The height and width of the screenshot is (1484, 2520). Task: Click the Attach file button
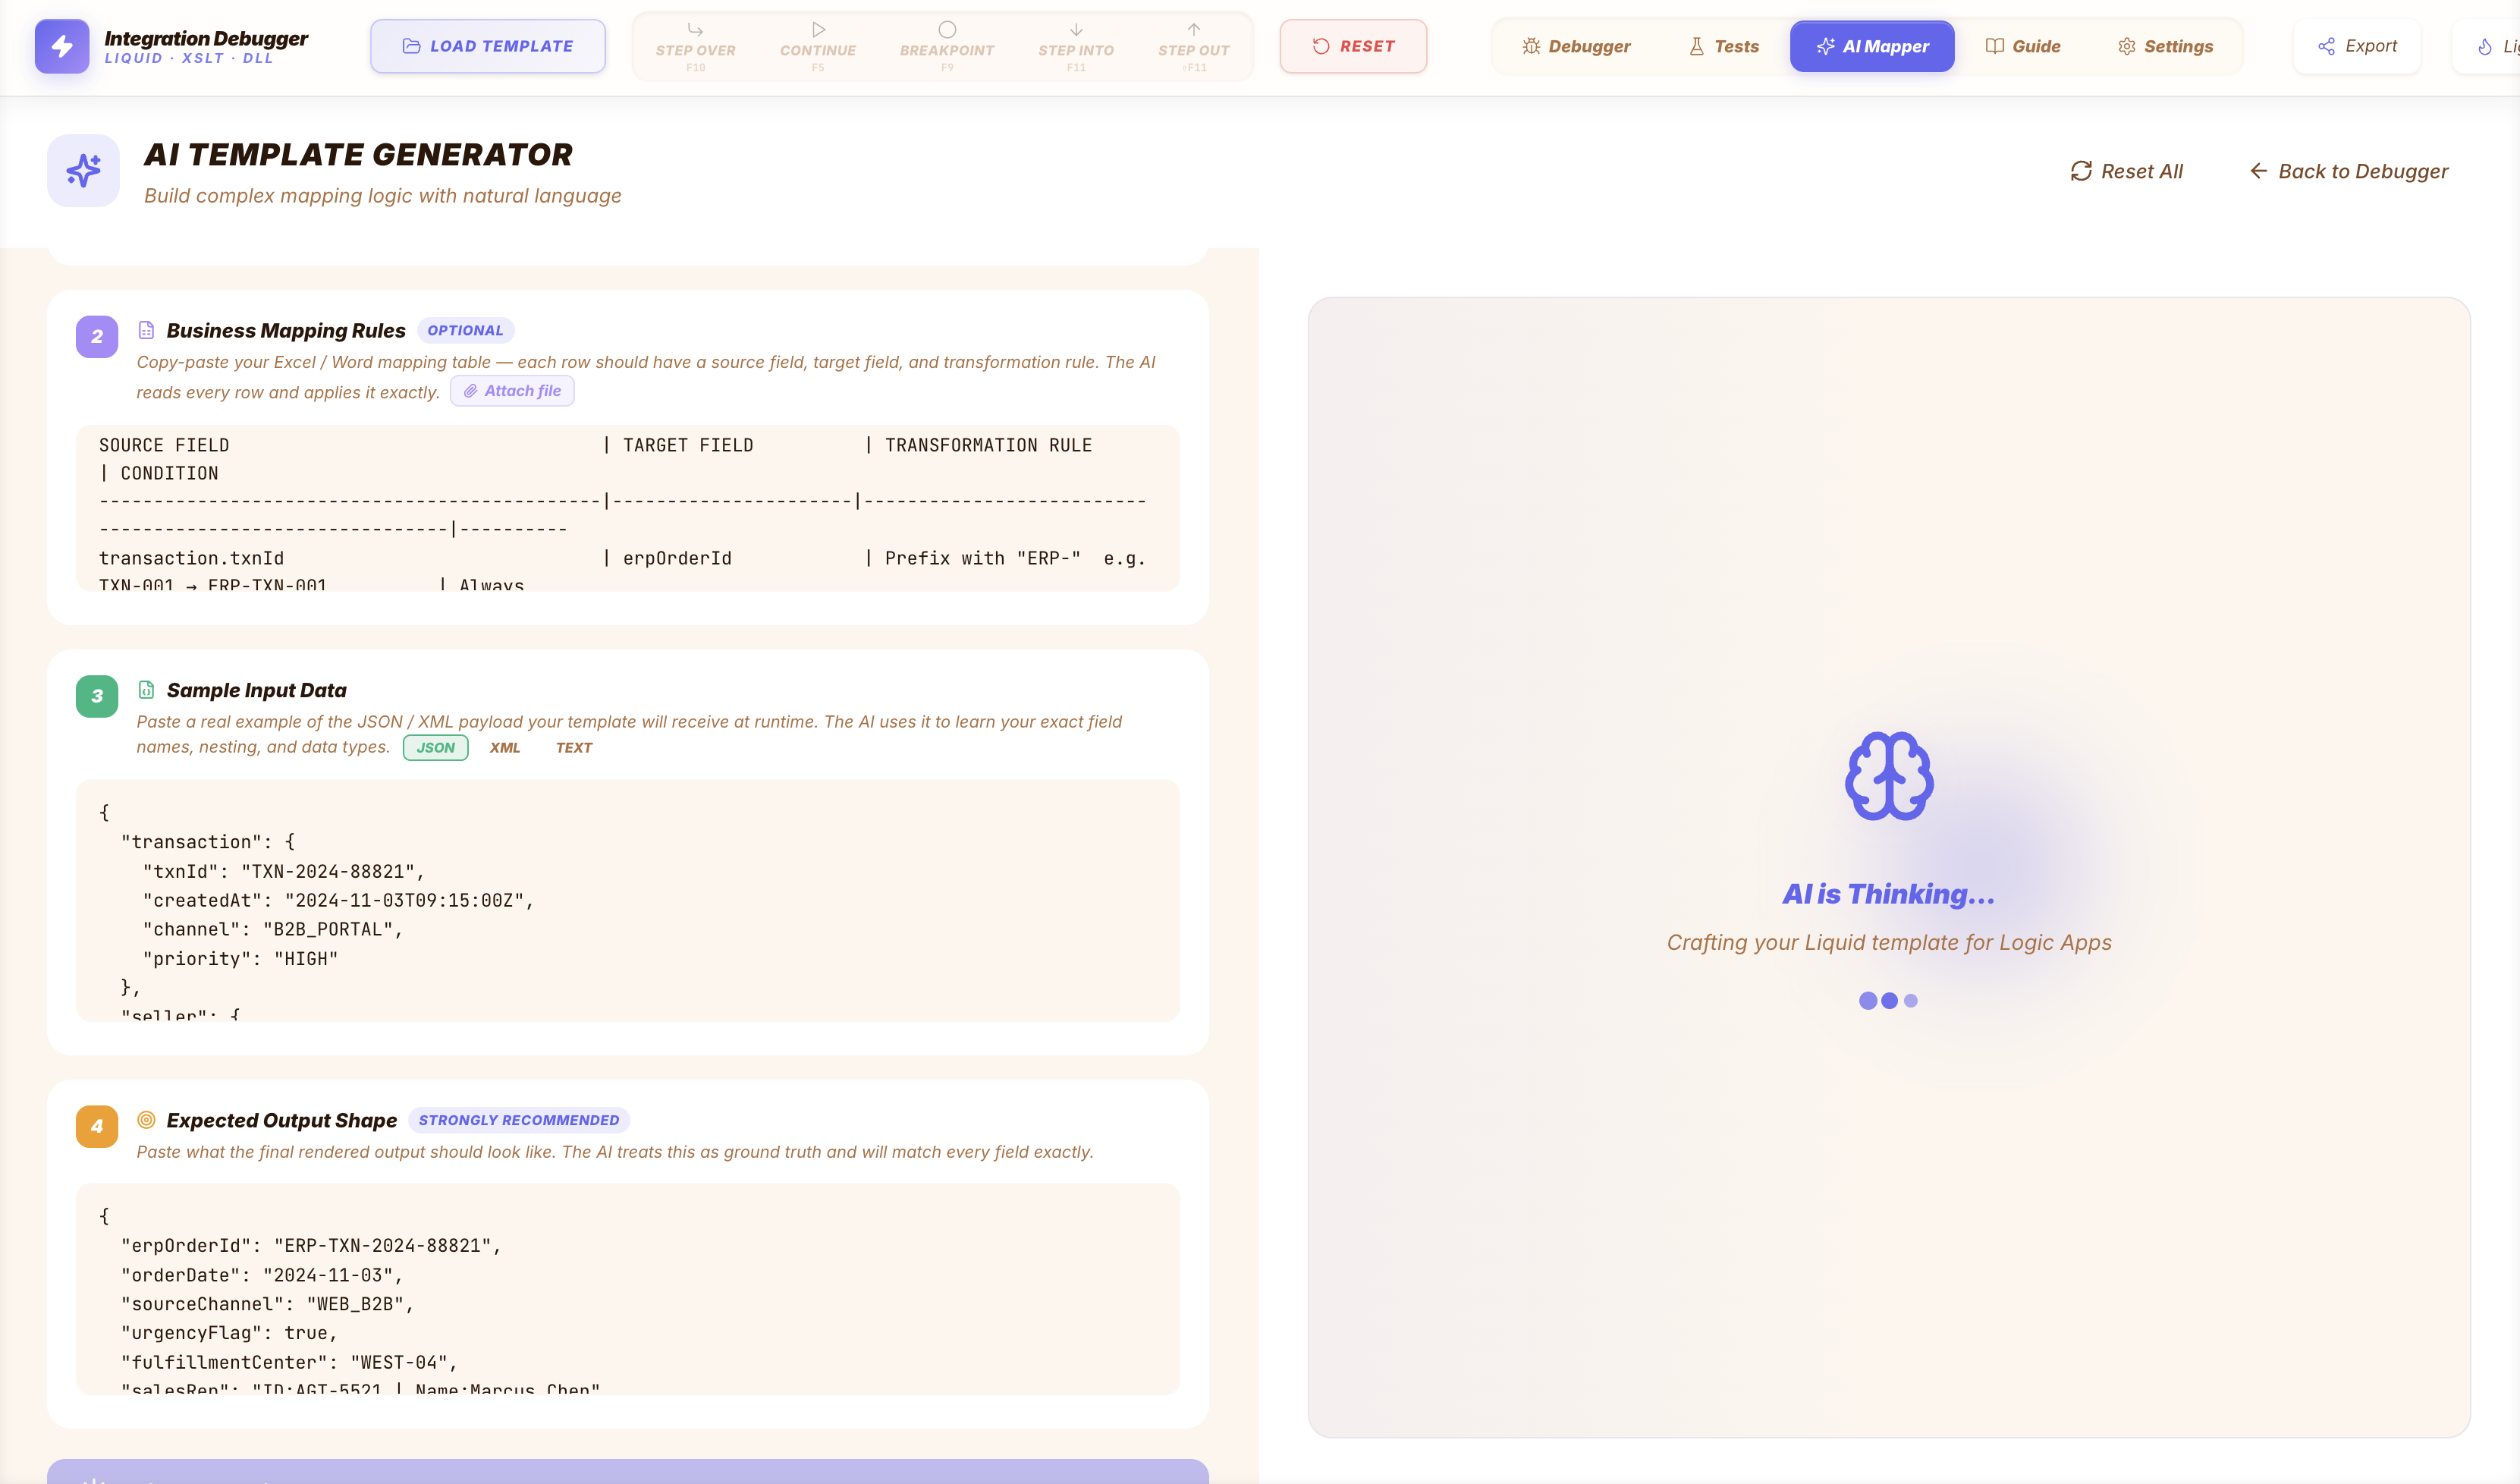(x=512, y=391)
